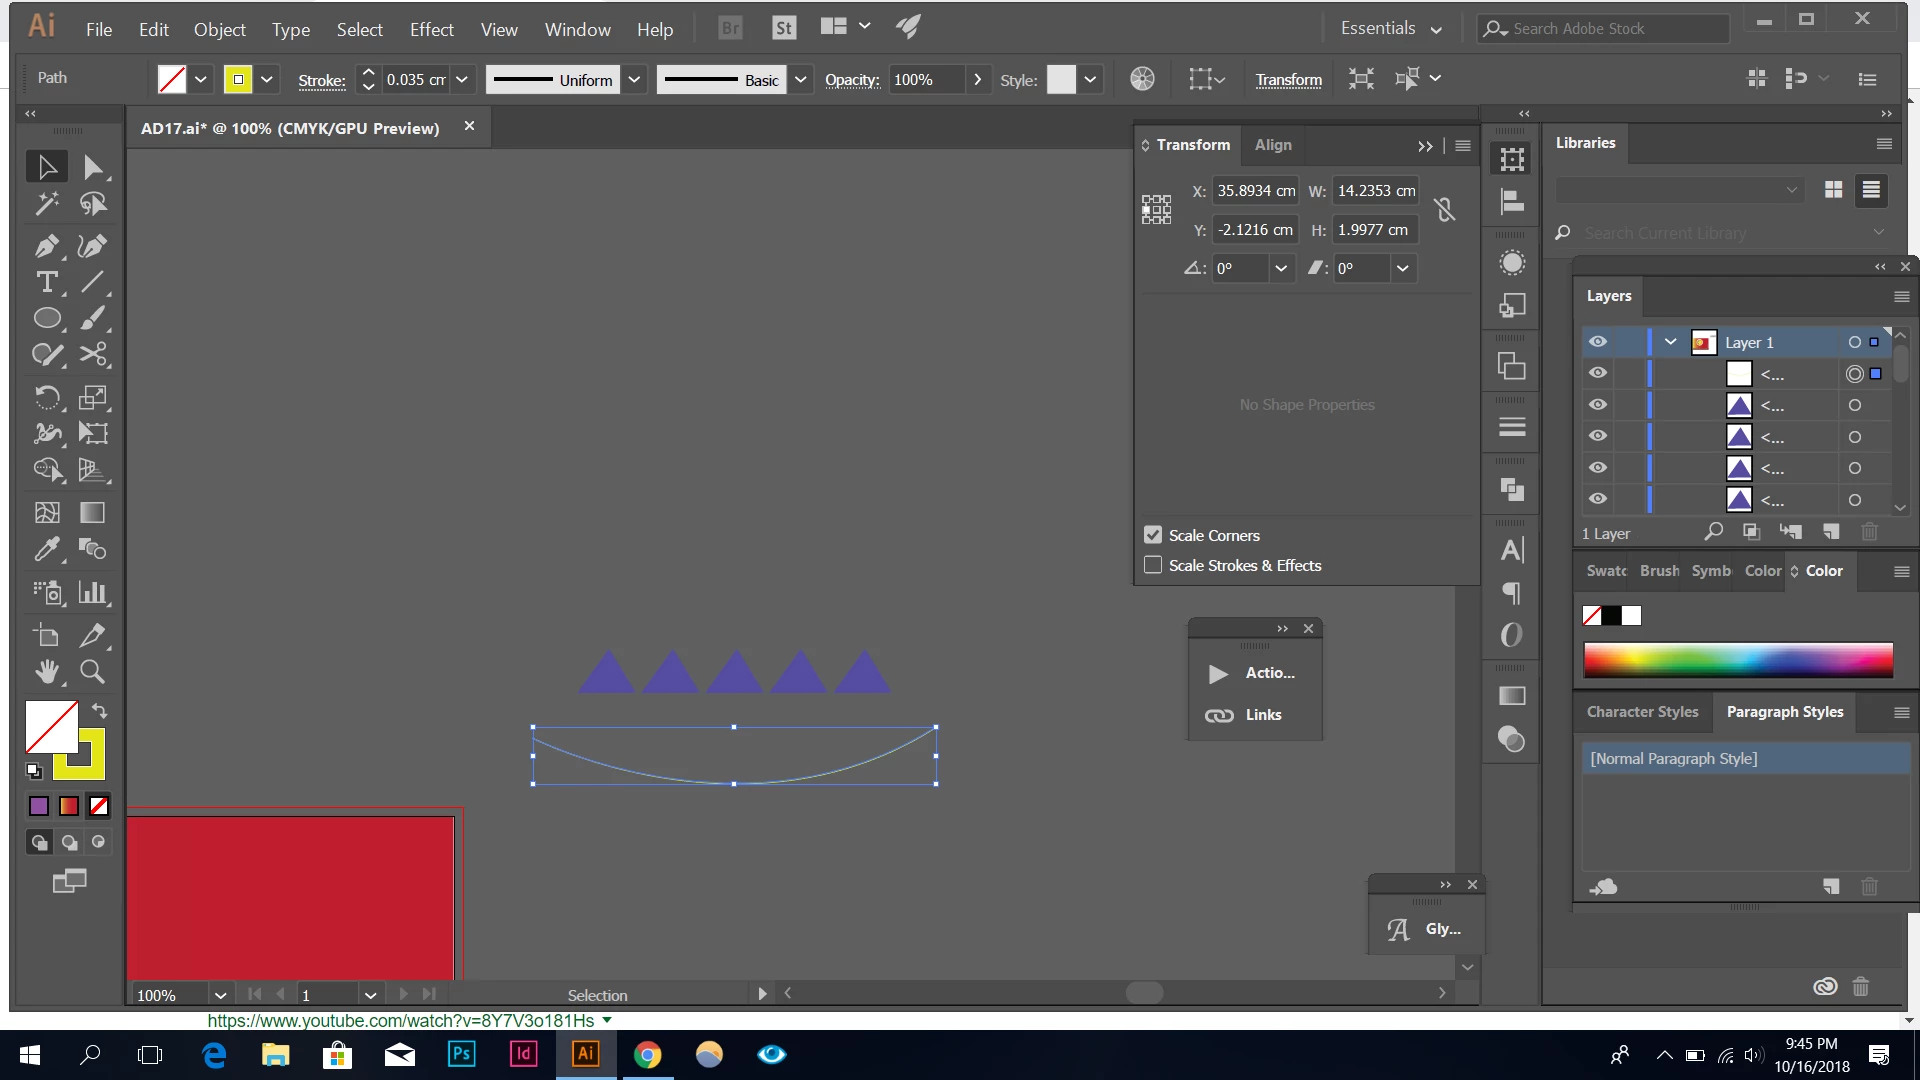Open the Effect menu
This screenshot has width=1920, height=1080.
point(431,29)
